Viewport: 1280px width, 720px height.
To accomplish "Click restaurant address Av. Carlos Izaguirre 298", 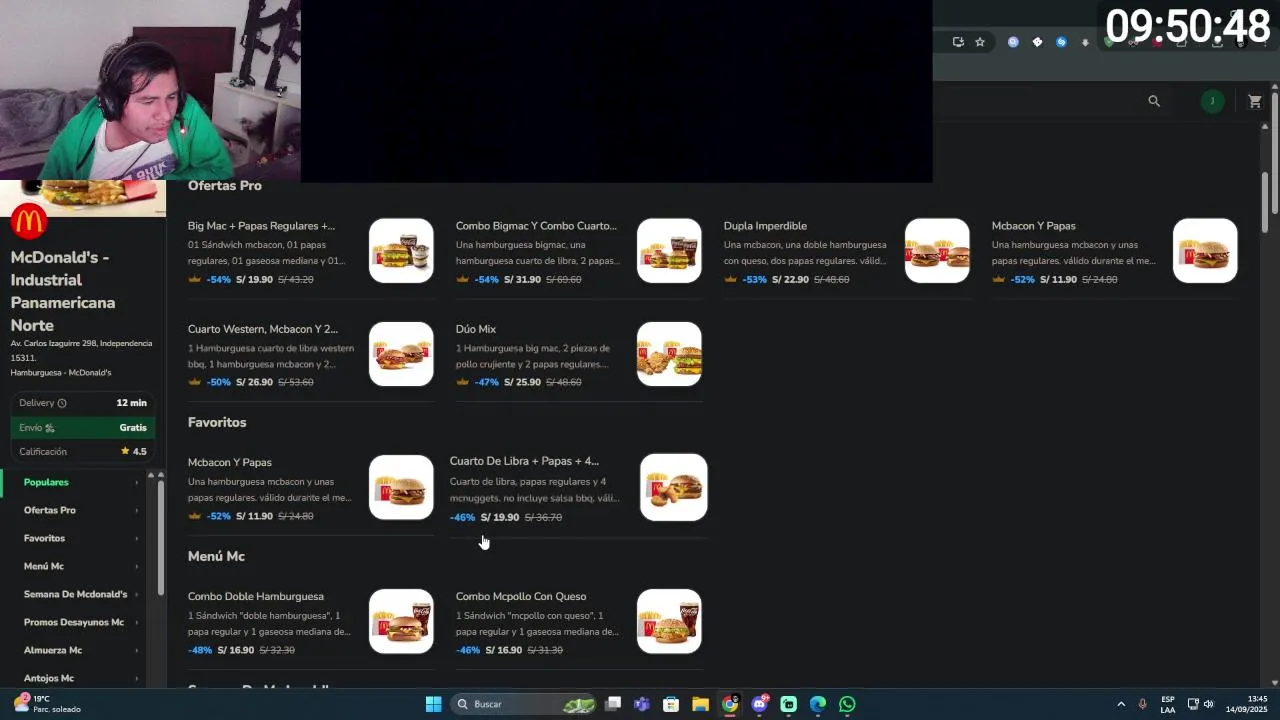I will pos(81,350).
